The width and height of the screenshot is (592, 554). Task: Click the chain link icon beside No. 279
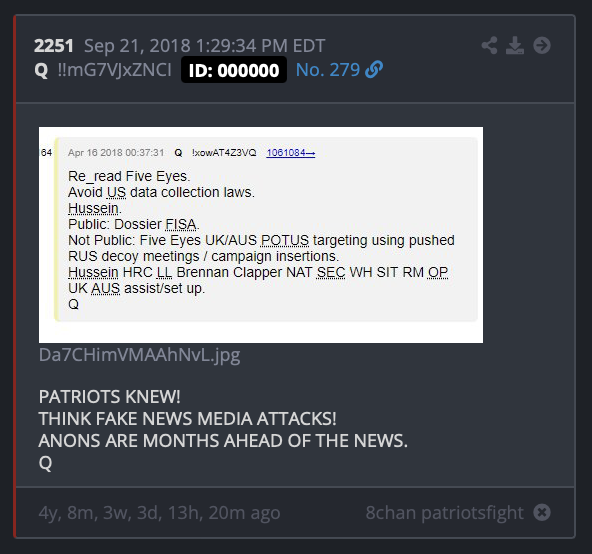click(x=374, y=70)
